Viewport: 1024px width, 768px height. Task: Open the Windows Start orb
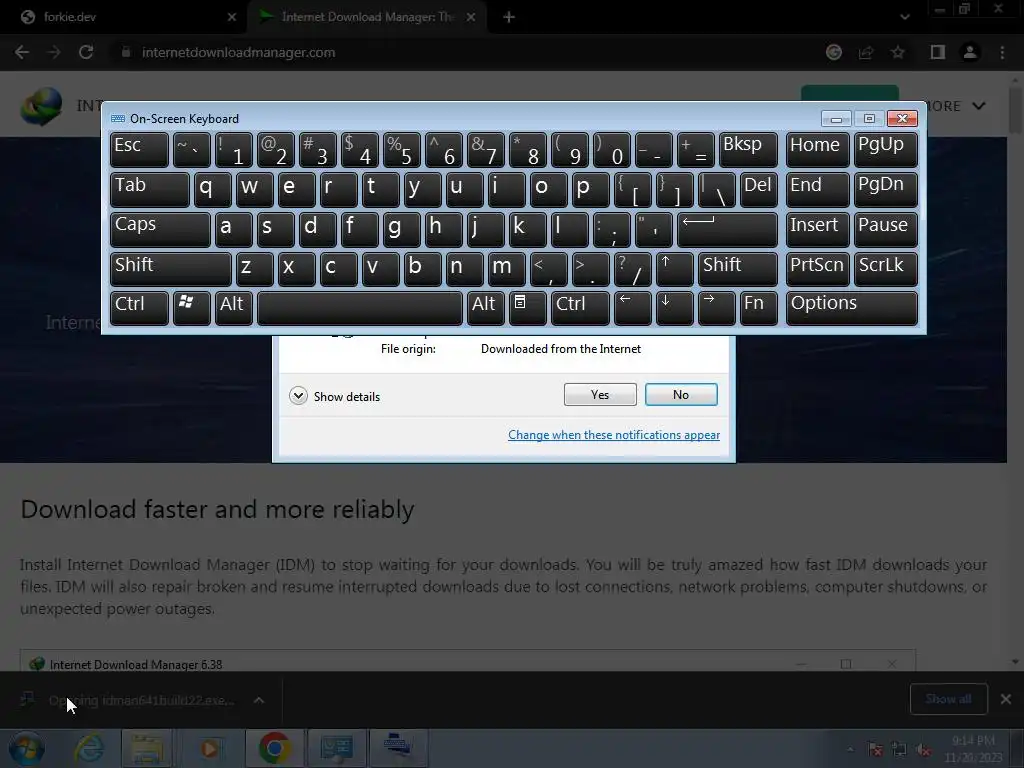click(26, 748)
